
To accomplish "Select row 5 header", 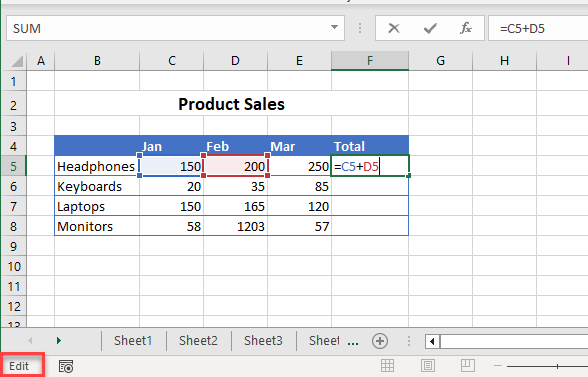I will coord(14,166).
